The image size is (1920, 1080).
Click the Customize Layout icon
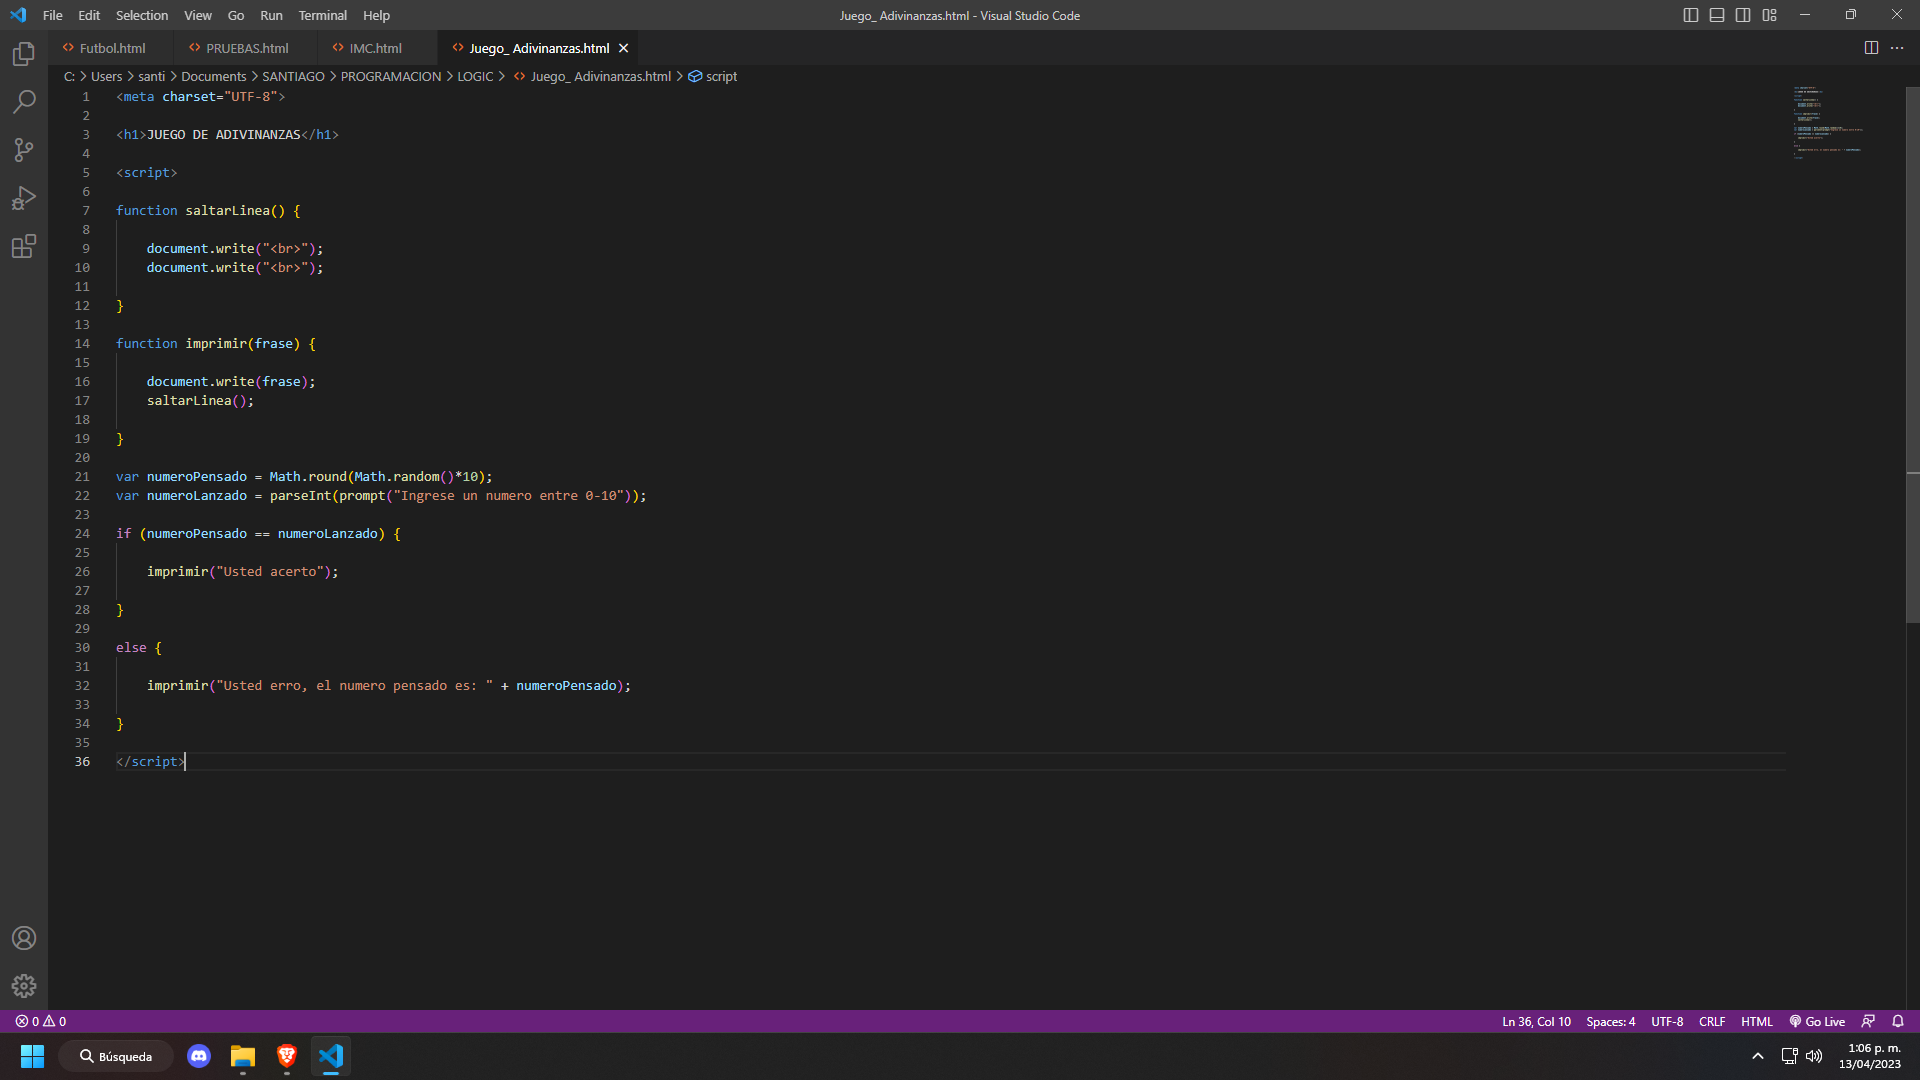click(1769, 15)
